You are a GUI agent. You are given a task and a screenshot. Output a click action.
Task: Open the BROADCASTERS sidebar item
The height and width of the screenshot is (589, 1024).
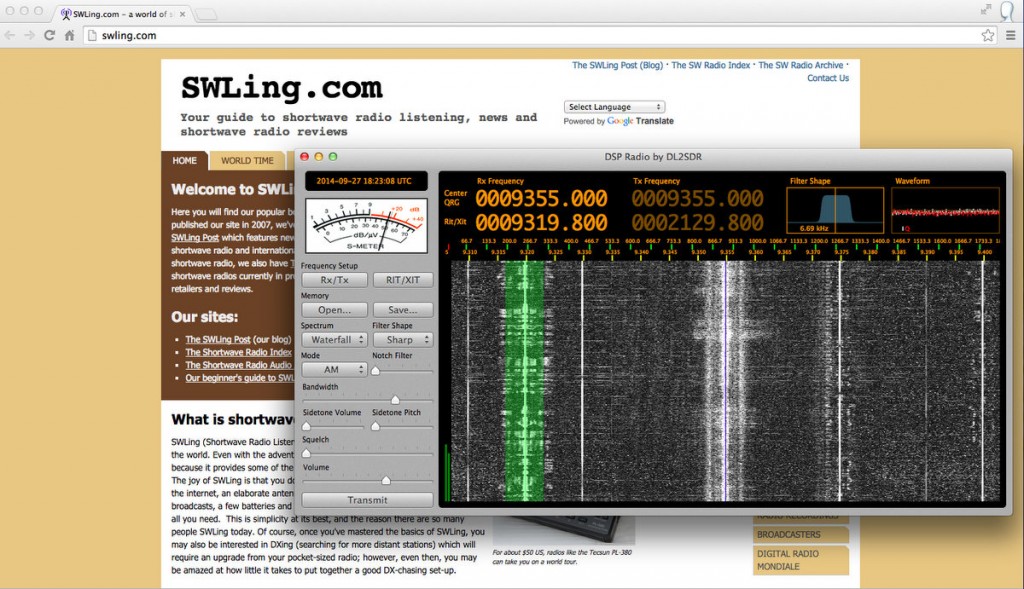click(801, 534)
